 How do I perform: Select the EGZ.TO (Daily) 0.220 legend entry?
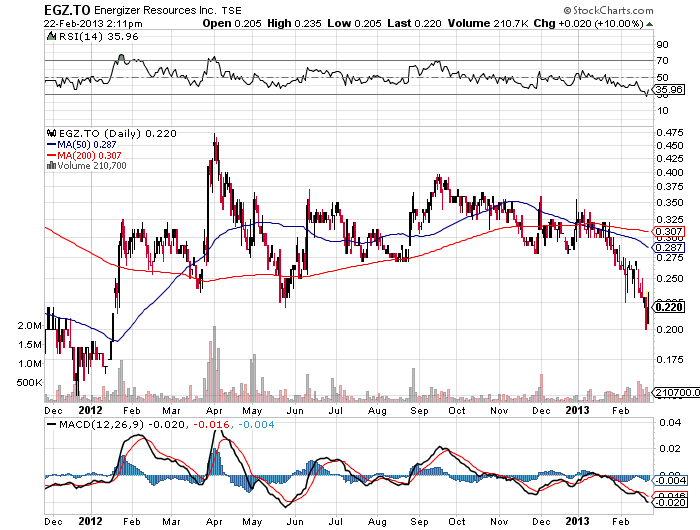click(x=118, y=133)
